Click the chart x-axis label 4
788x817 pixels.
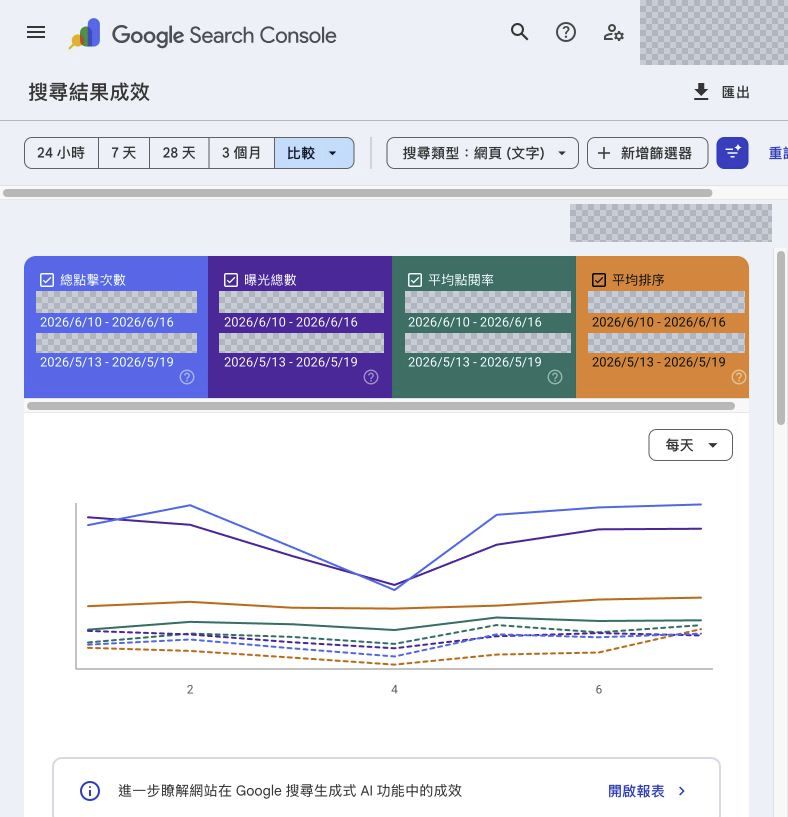[x=395, y=689]
